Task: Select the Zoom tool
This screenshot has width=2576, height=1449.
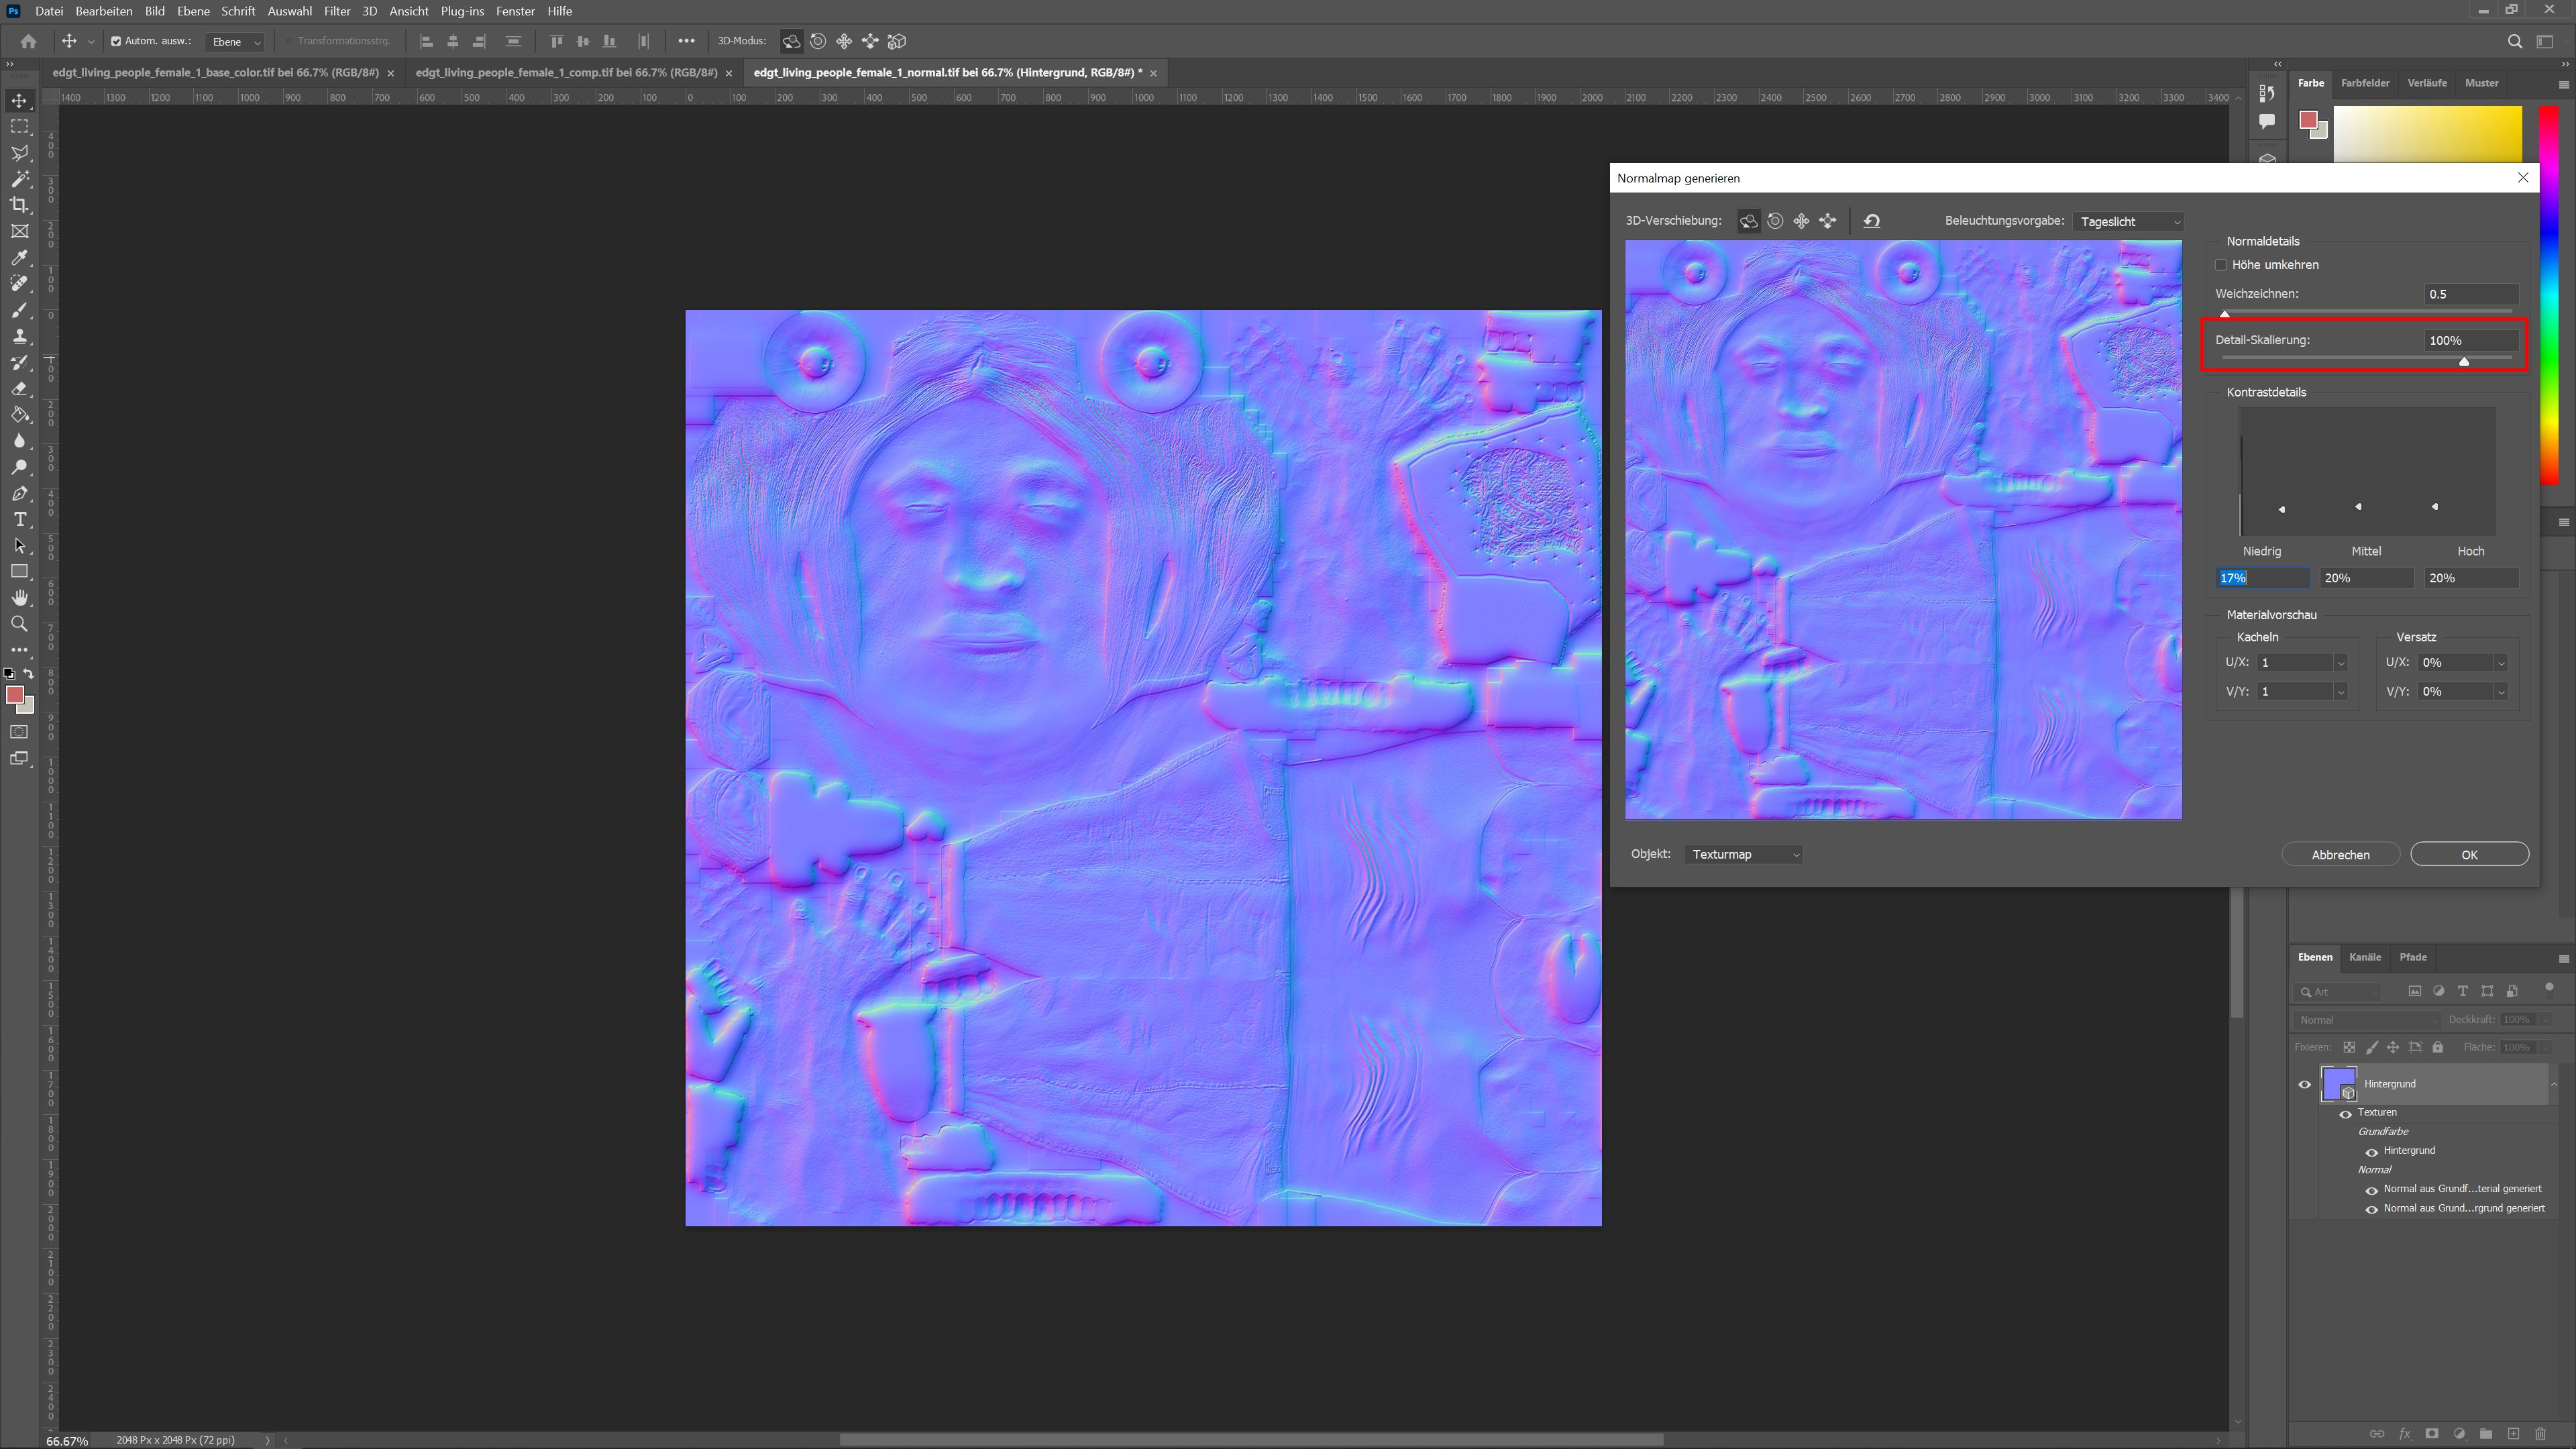Action: [x=19, y=624]
